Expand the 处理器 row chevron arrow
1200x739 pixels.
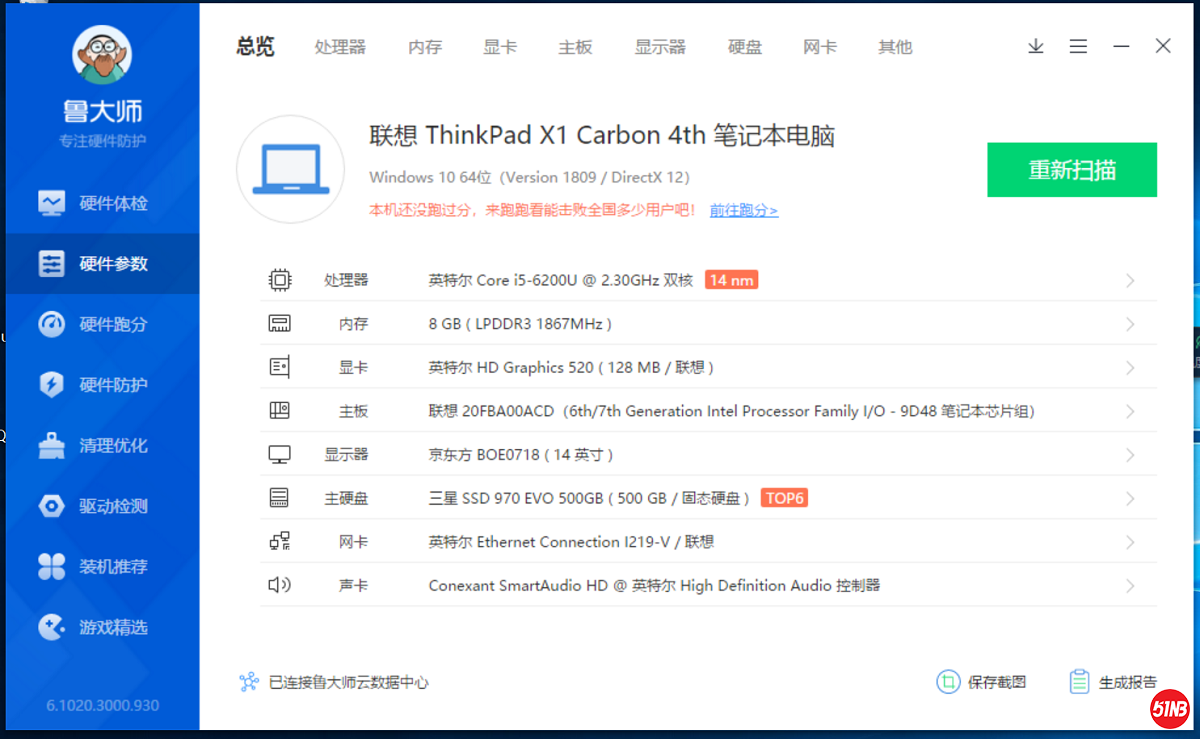pyautogui.click(x=1130, y=281)
